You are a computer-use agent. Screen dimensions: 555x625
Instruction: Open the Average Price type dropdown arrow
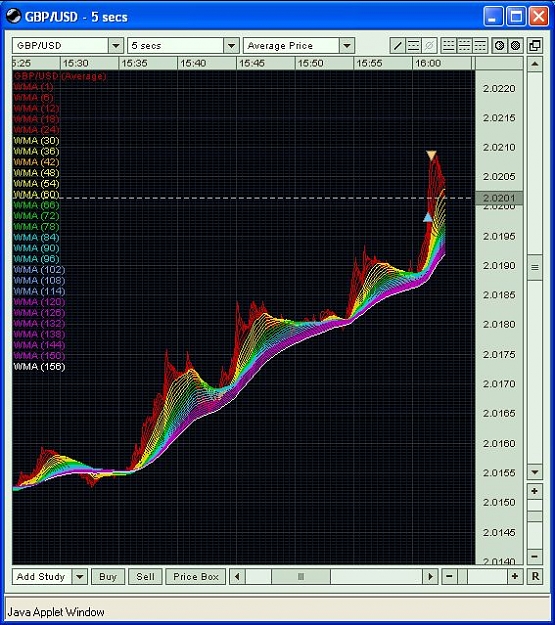[x=347, y=46]
